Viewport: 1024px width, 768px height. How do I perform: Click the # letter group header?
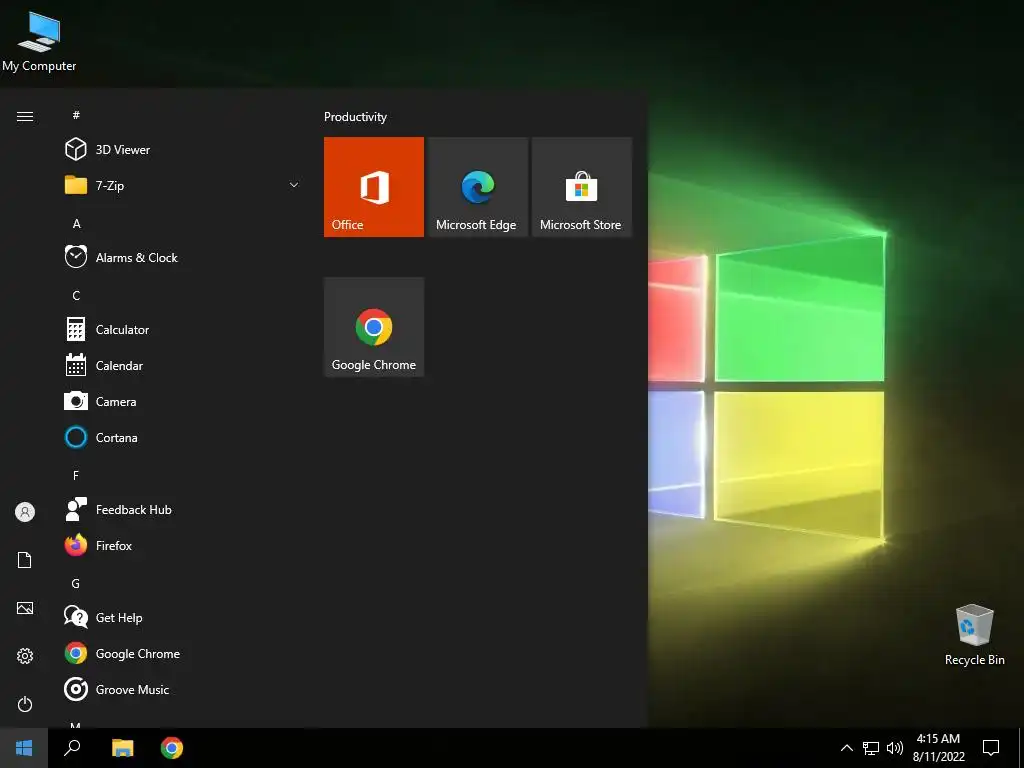76,115
